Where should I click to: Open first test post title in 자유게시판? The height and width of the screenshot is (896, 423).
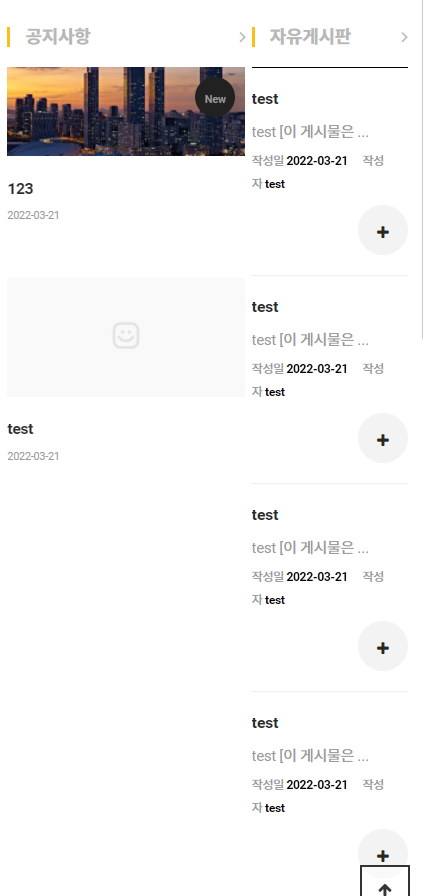click(265, 99)
